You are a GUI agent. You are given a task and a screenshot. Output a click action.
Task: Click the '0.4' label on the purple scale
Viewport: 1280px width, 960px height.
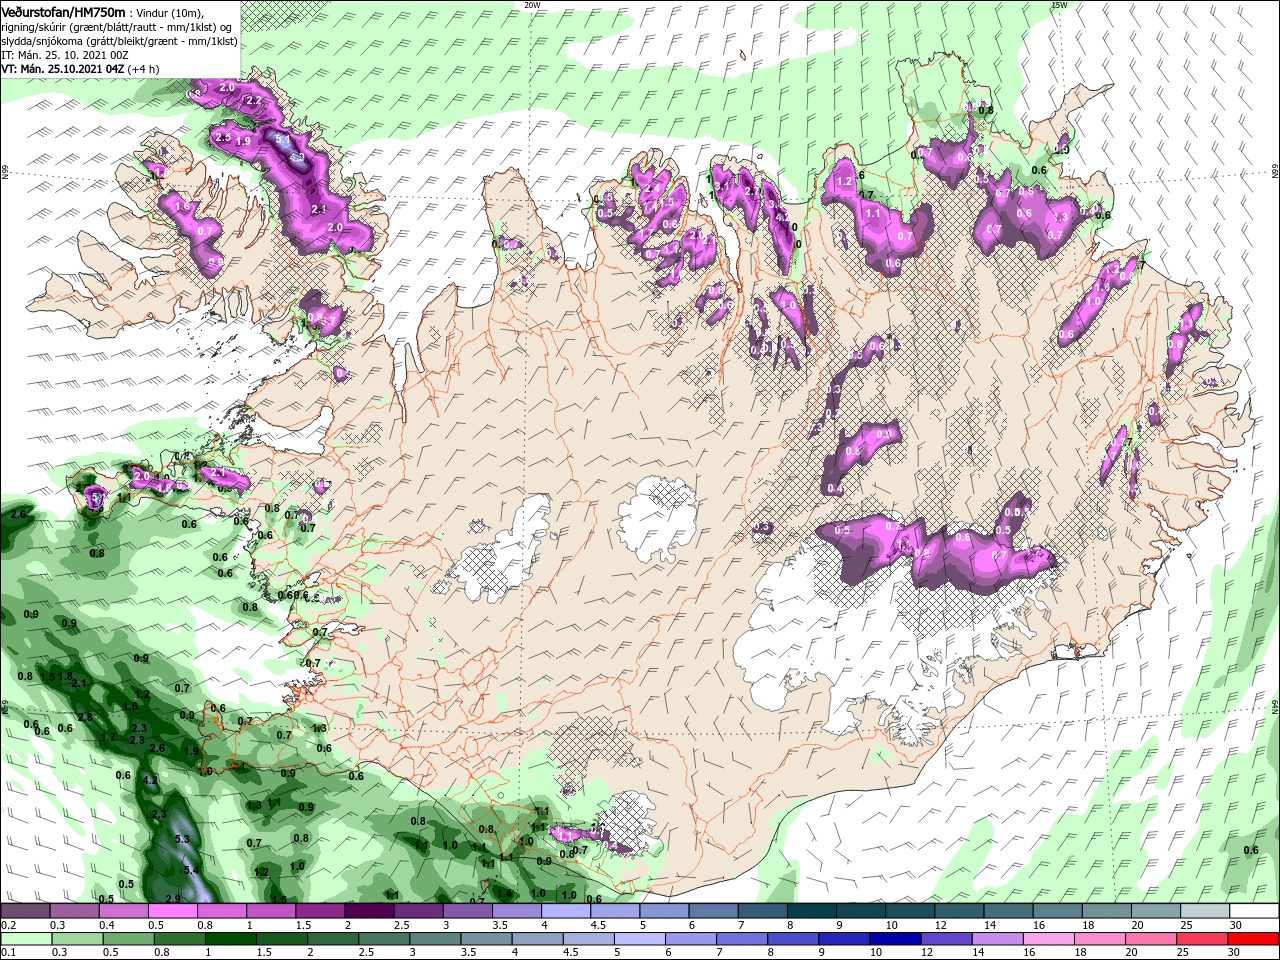pyautogui.click(x=107, y=925)
